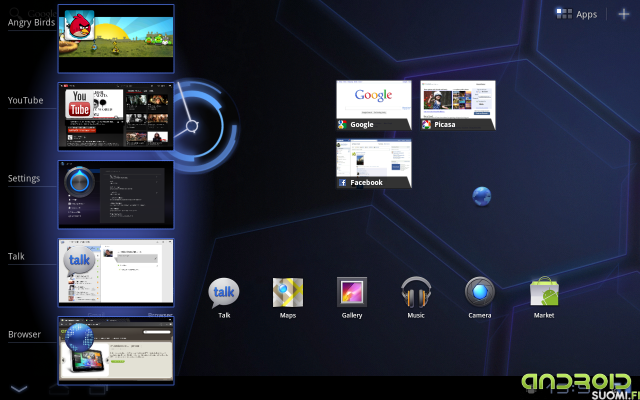Switch to Angry Birds recent app thumbnail
The height and width of the screenshot is (400, 640).
click(x=116, y=39)
